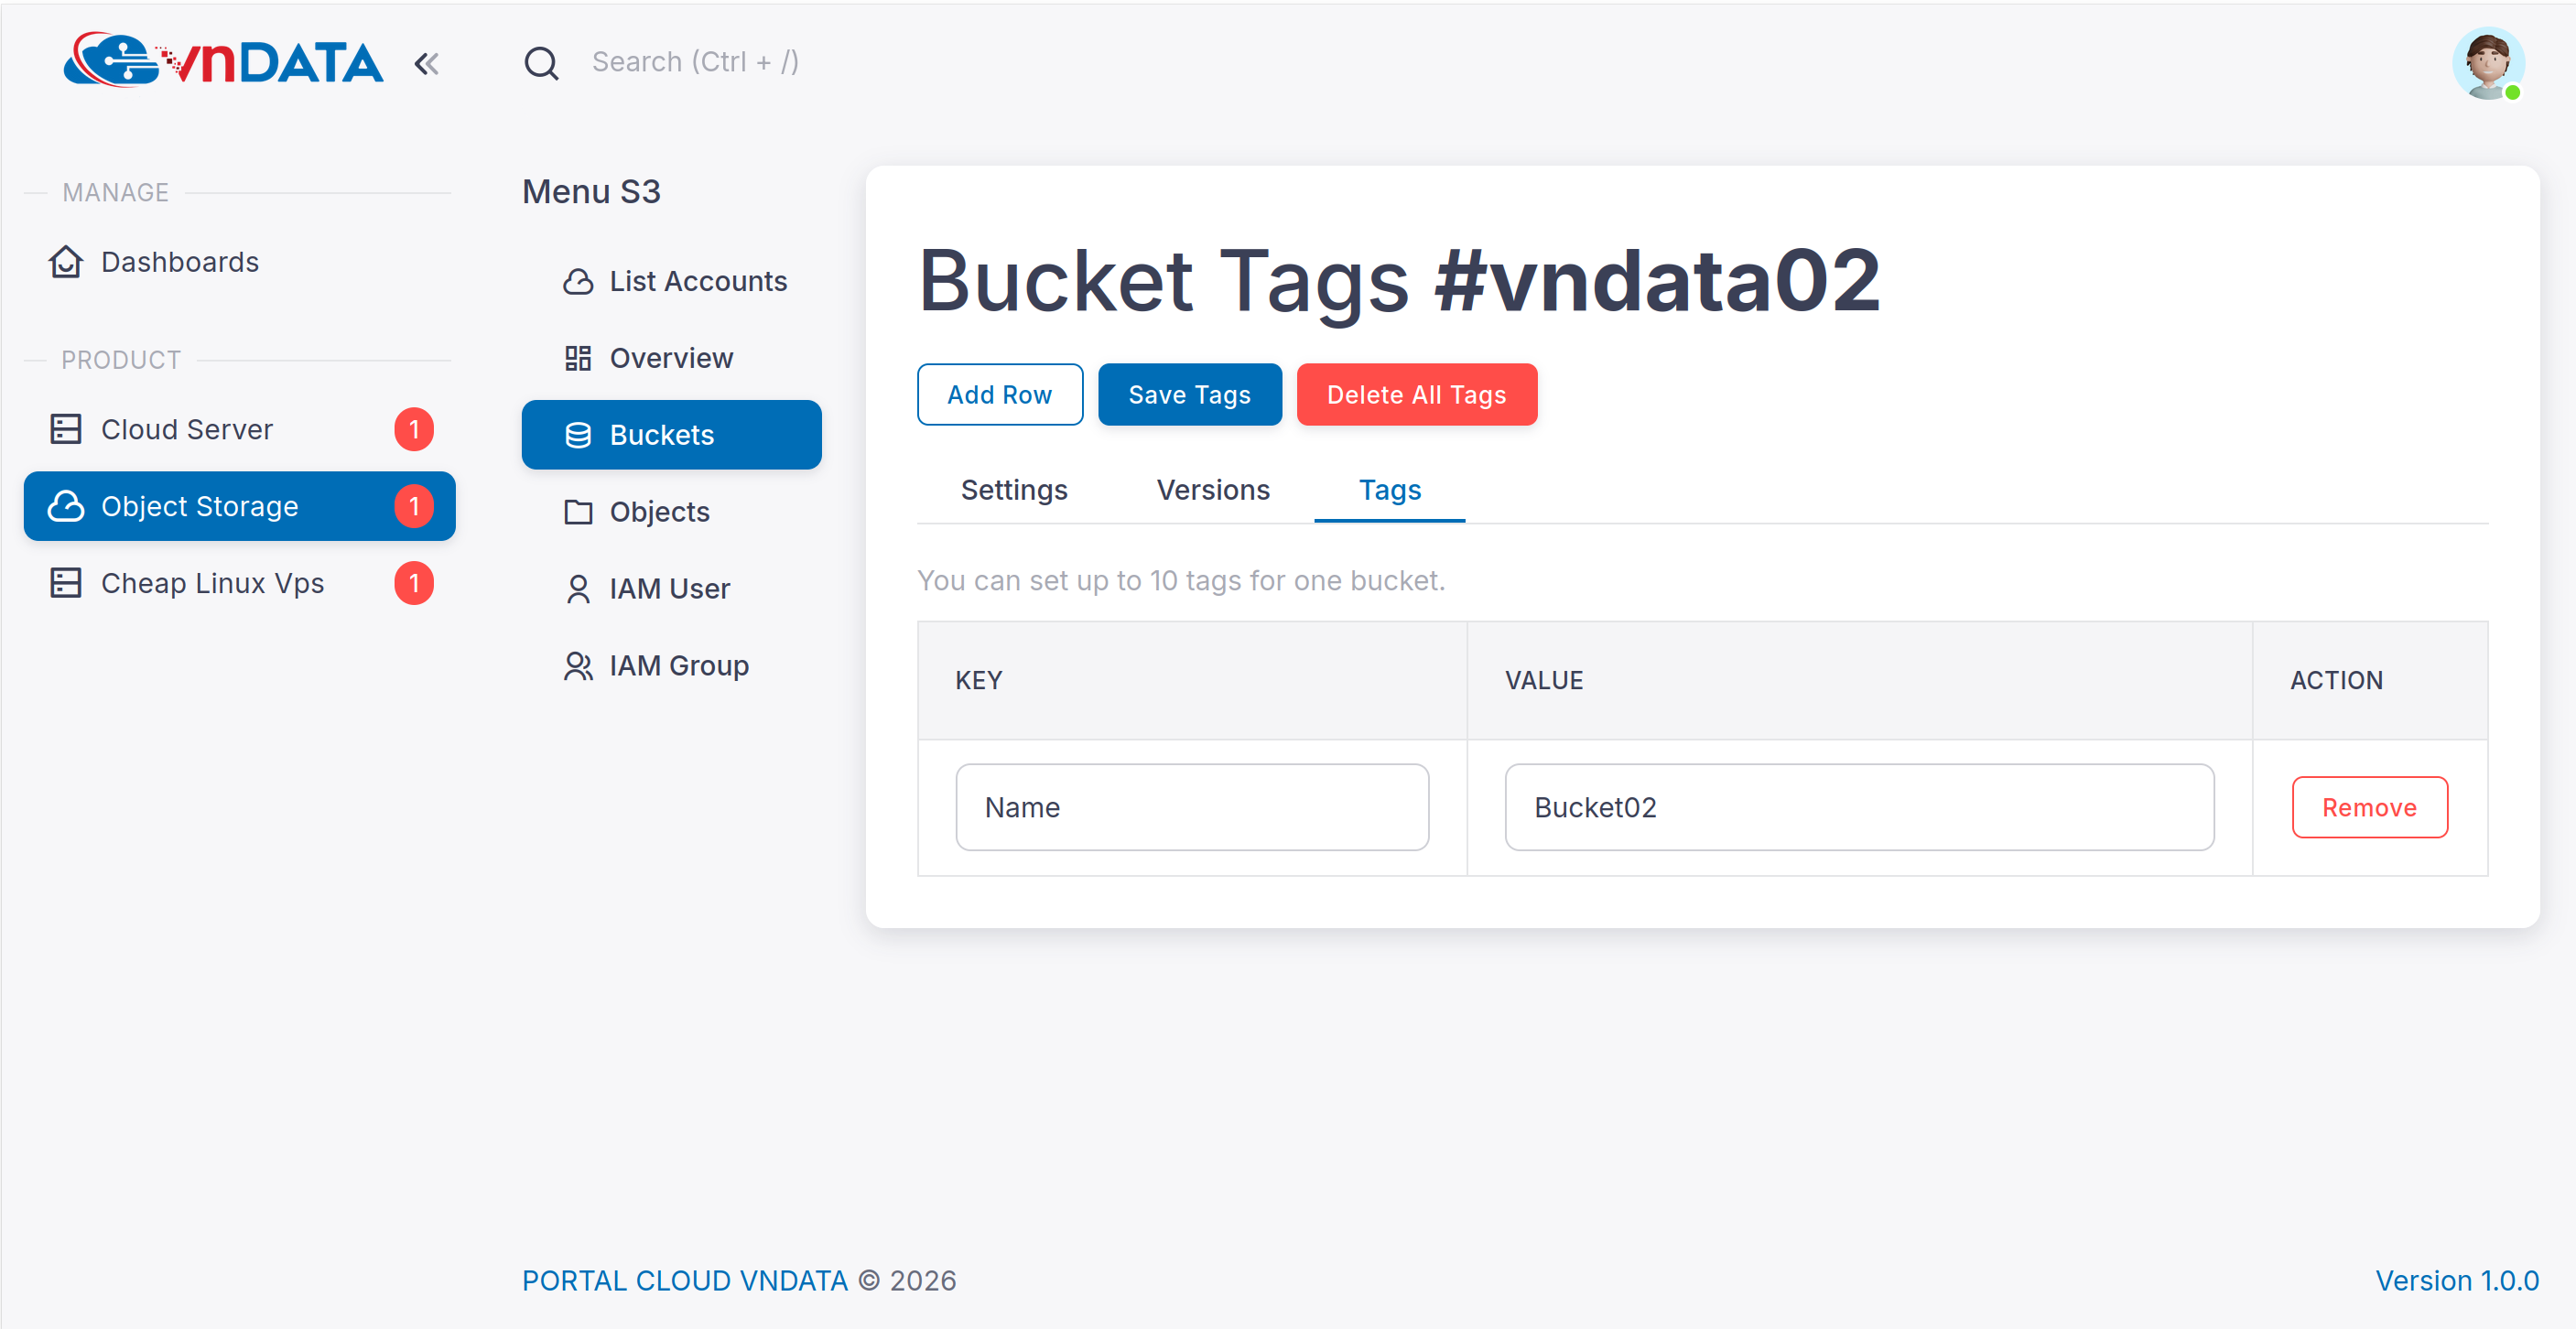The width and height of the screenshot is (2576, 1329).
Task: Select Cheap Linux Vps item
Action: coord(212,583)
